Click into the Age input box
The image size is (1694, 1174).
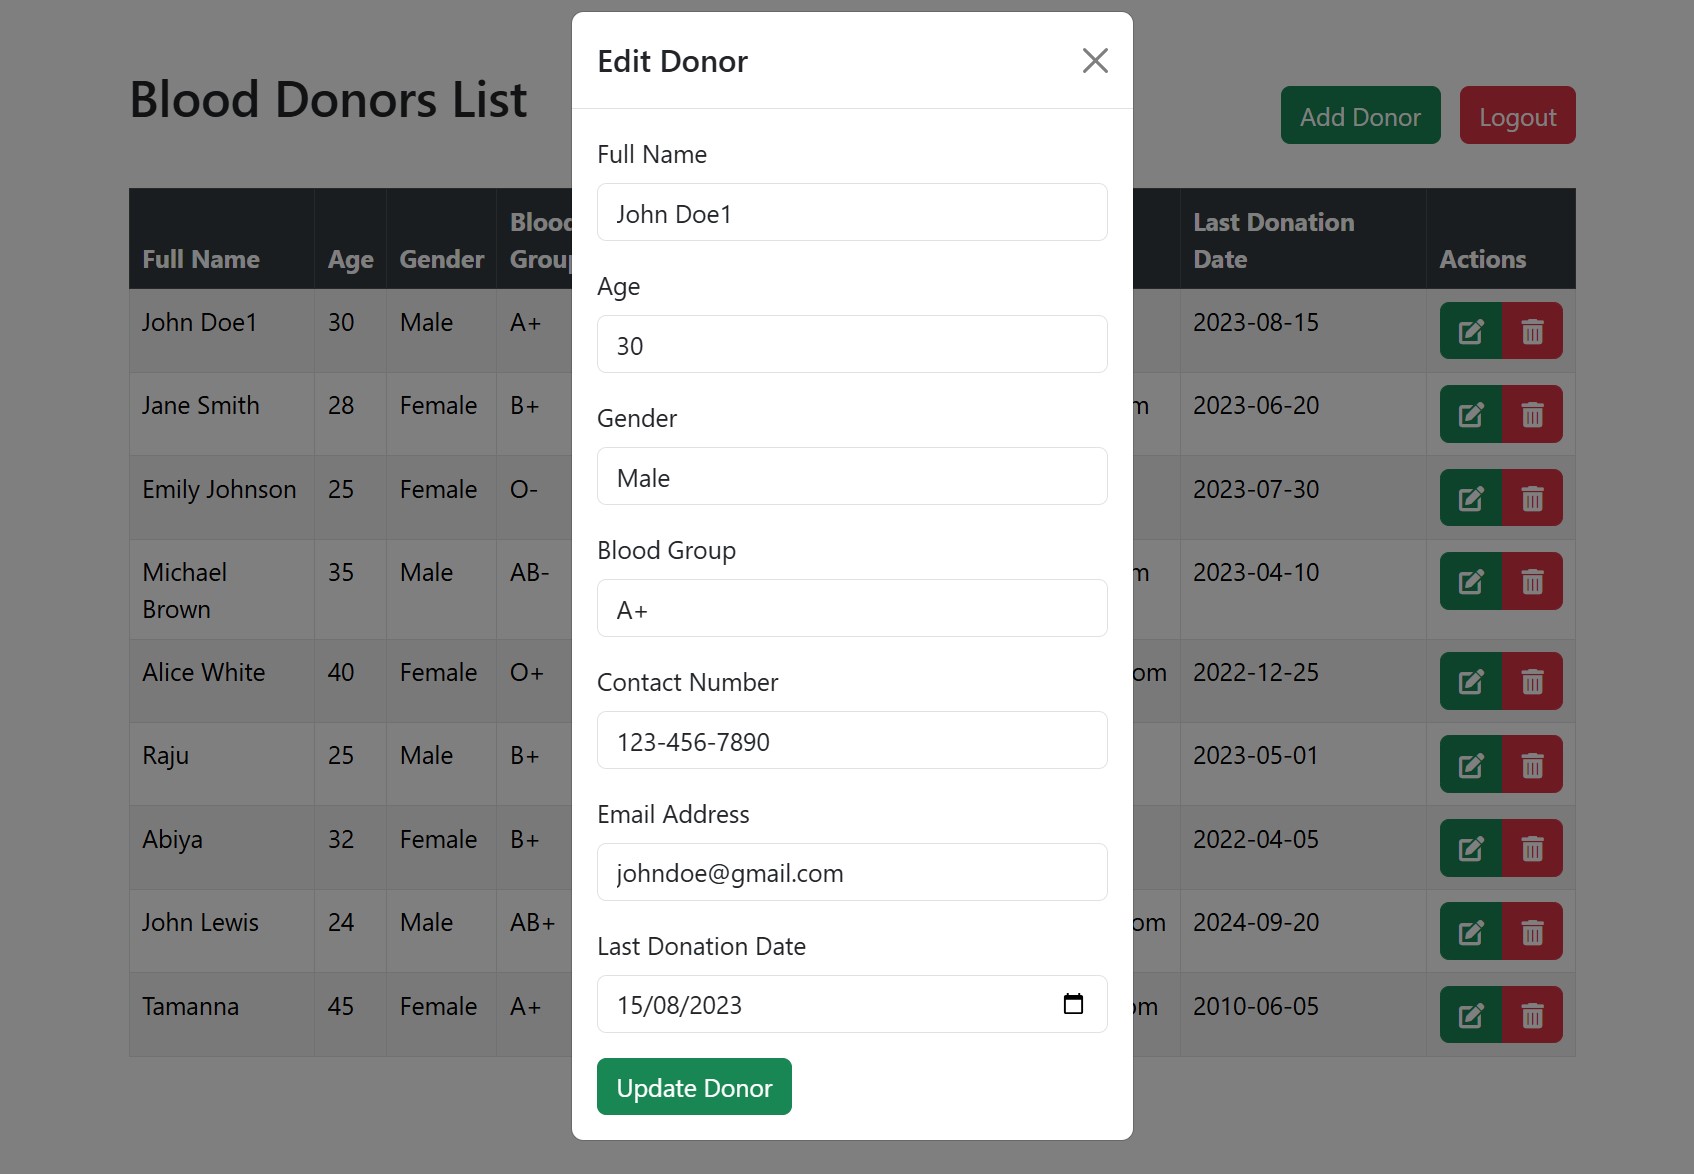click(x=852, y=345)
